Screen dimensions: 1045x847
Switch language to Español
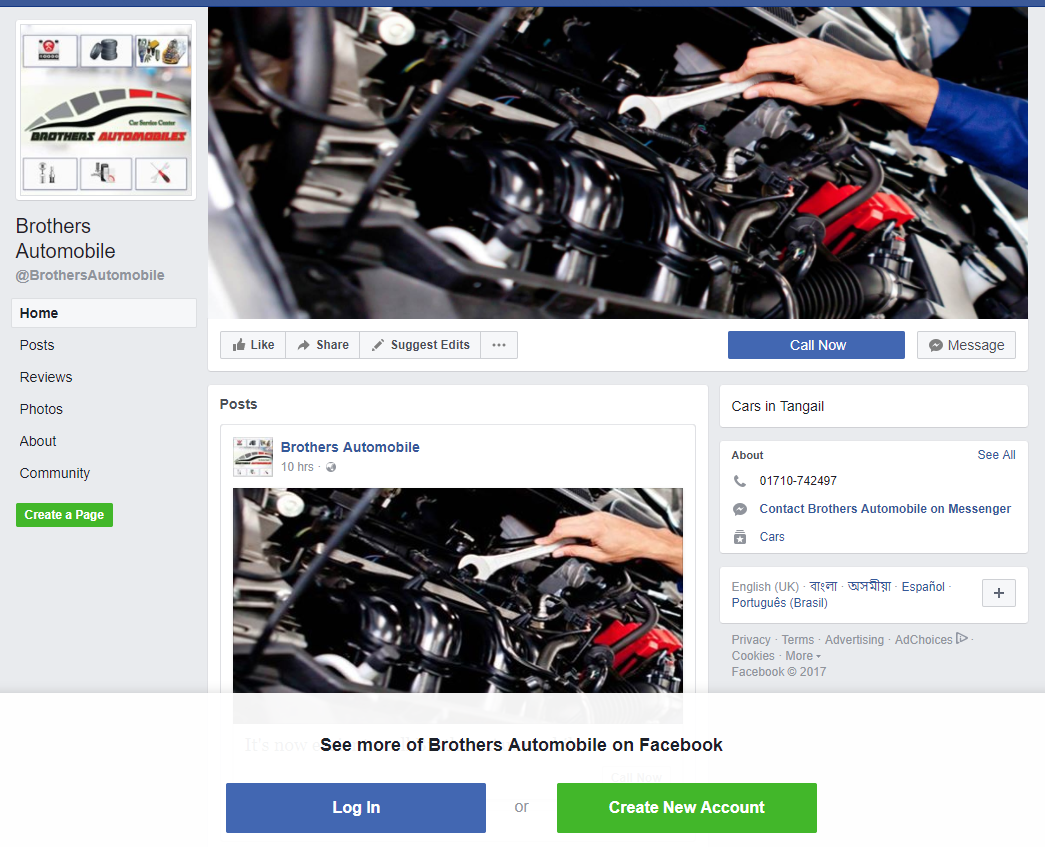(x=923, y=586)
